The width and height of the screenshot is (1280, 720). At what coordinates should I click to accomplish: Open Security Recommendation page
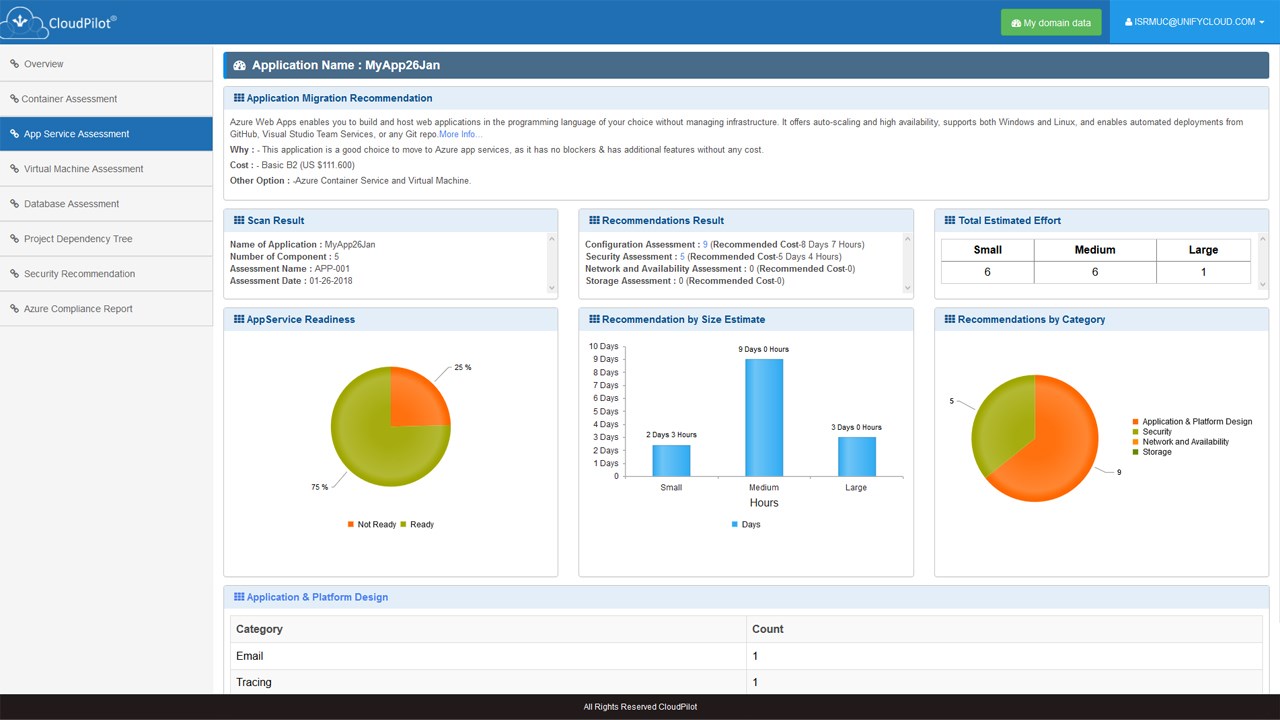click(106, 274)
